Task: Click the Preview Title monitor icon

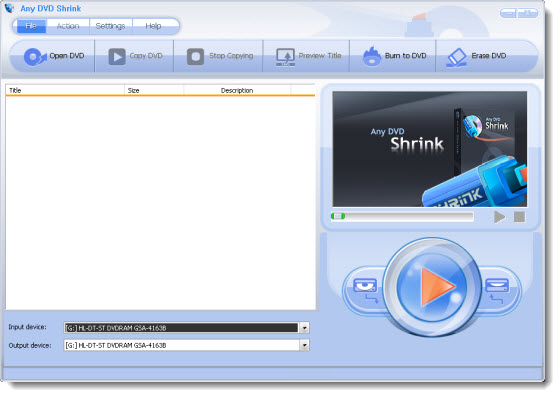Action: pyautogui.click(x=285, y=57)
